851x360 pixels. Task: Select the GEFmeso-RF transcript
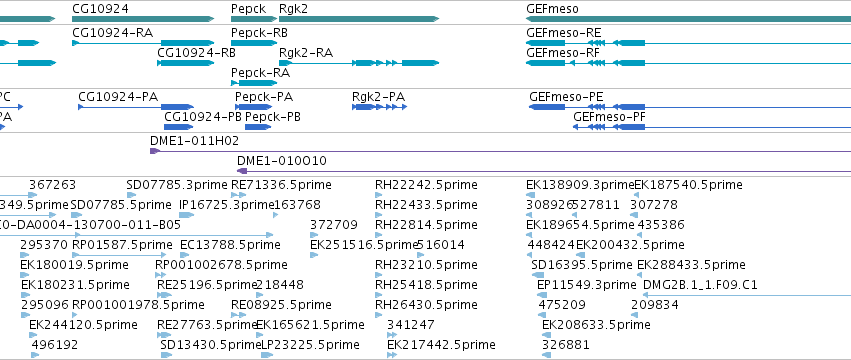pyautogui.click(x=688, y=63)
